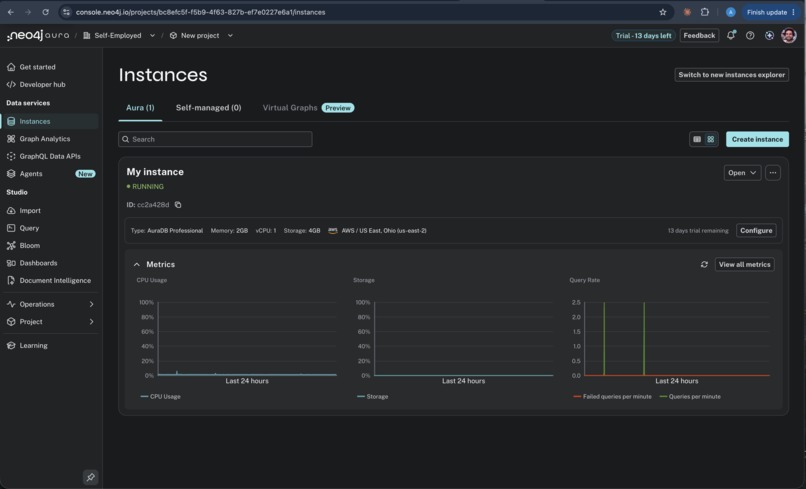Open the browser extensions puzzle icon
This screenshot has width=806, height=489.
(705, 12)
